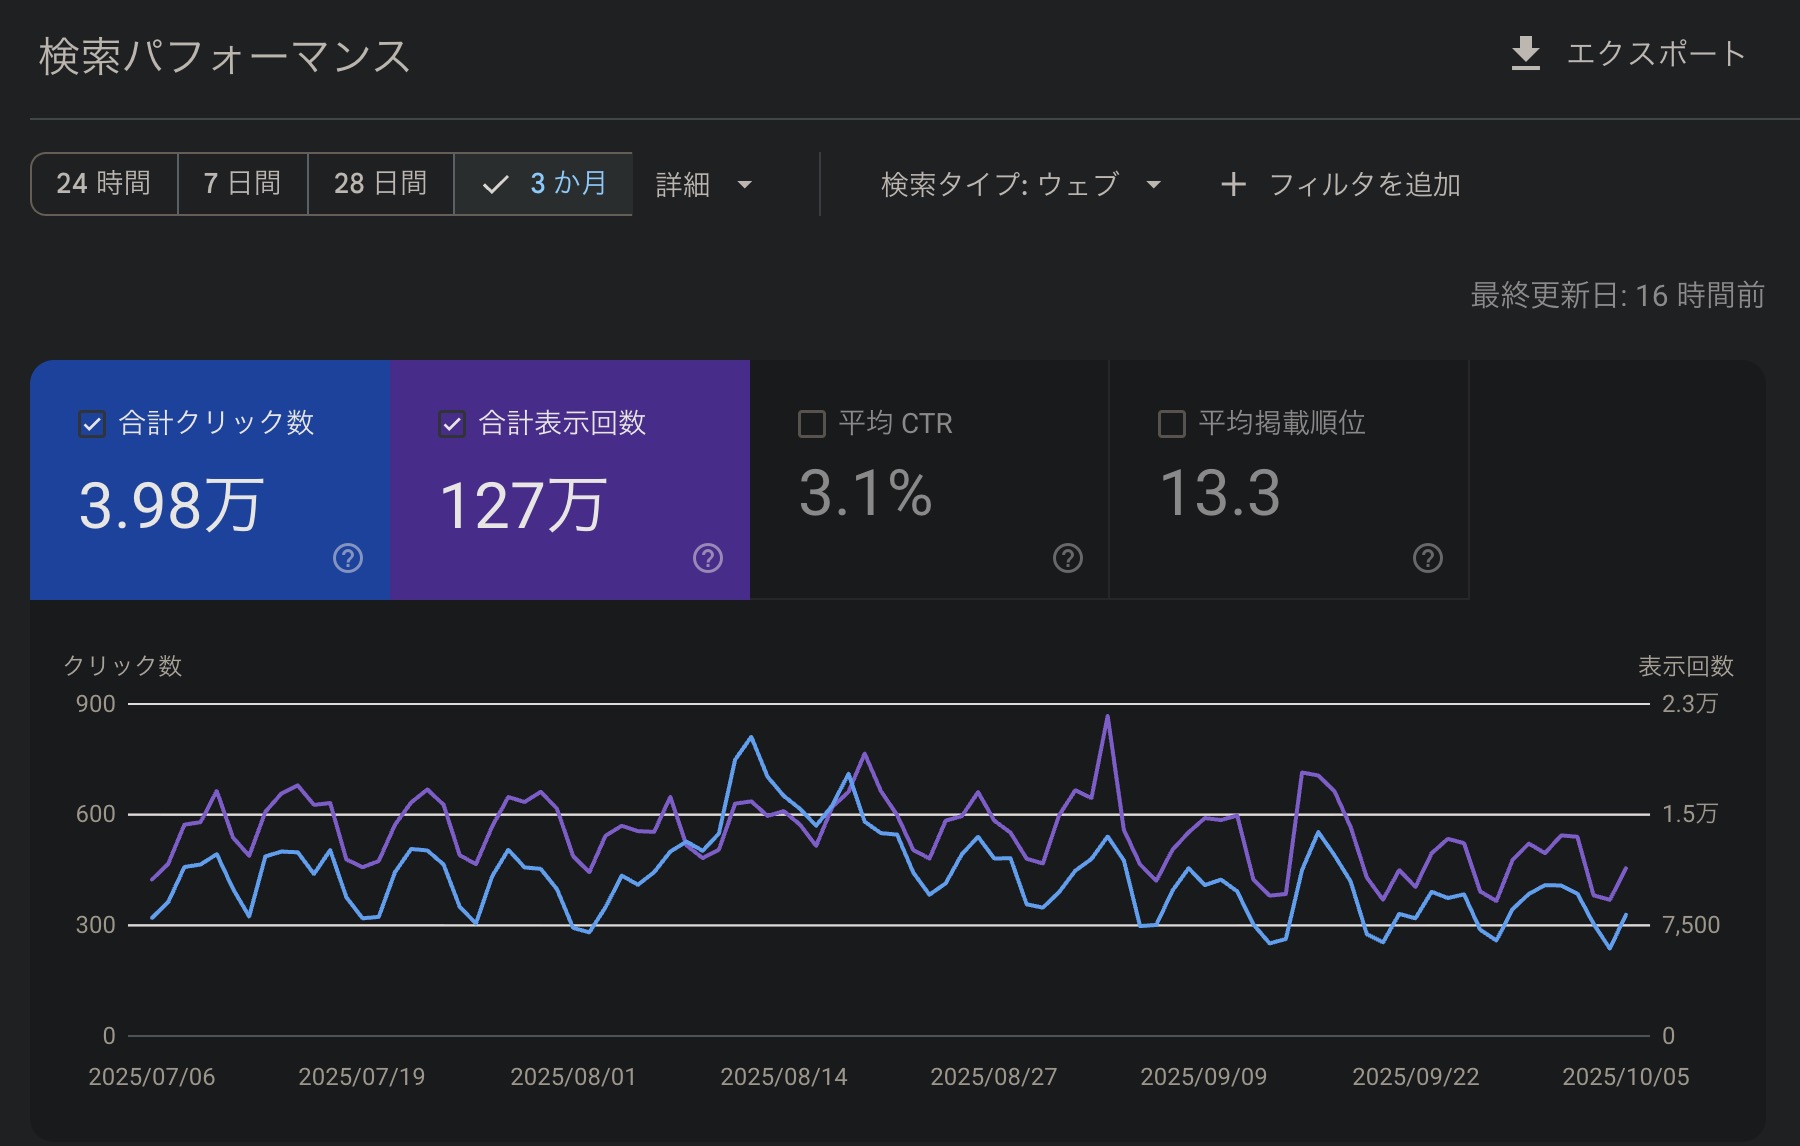
Task: Switch to the 24 時間 range tab
Action: [104, 184]
